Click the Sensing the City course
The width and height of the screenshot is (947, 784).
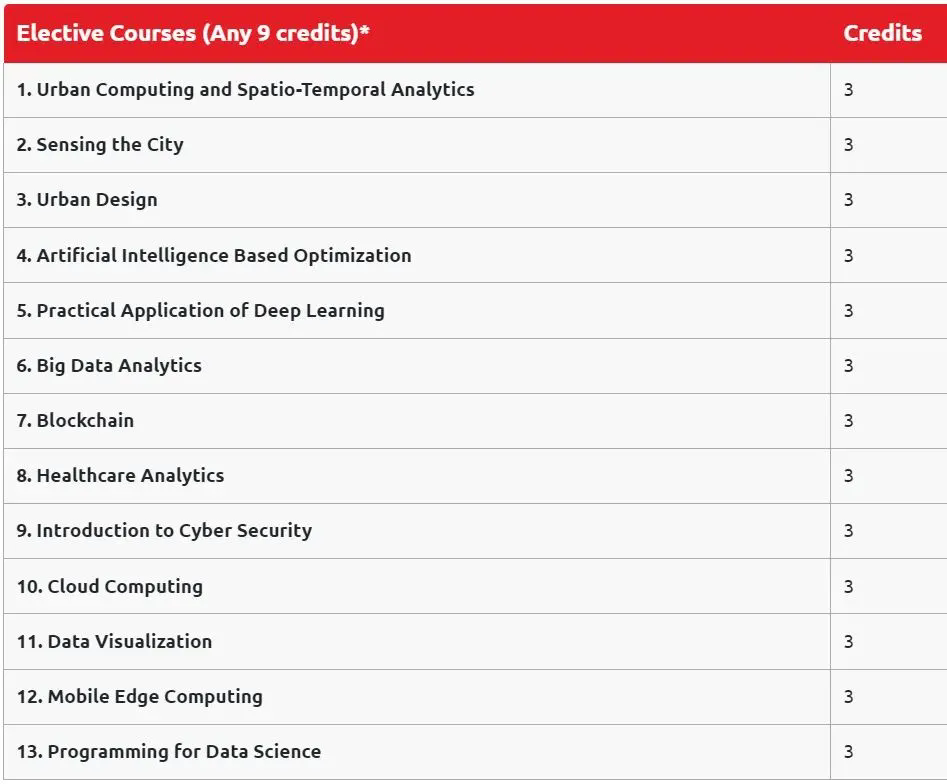click(100, 145)
